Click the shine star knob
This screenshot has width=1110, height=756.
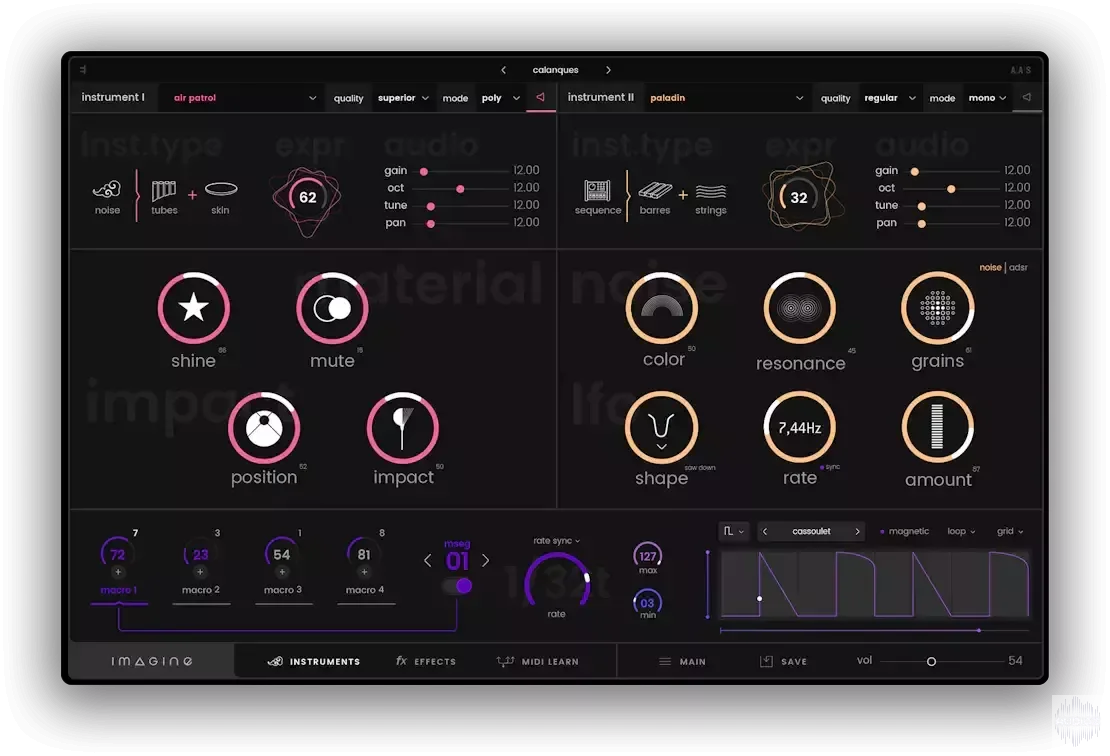pyautogui.click(x=193, y=308)
